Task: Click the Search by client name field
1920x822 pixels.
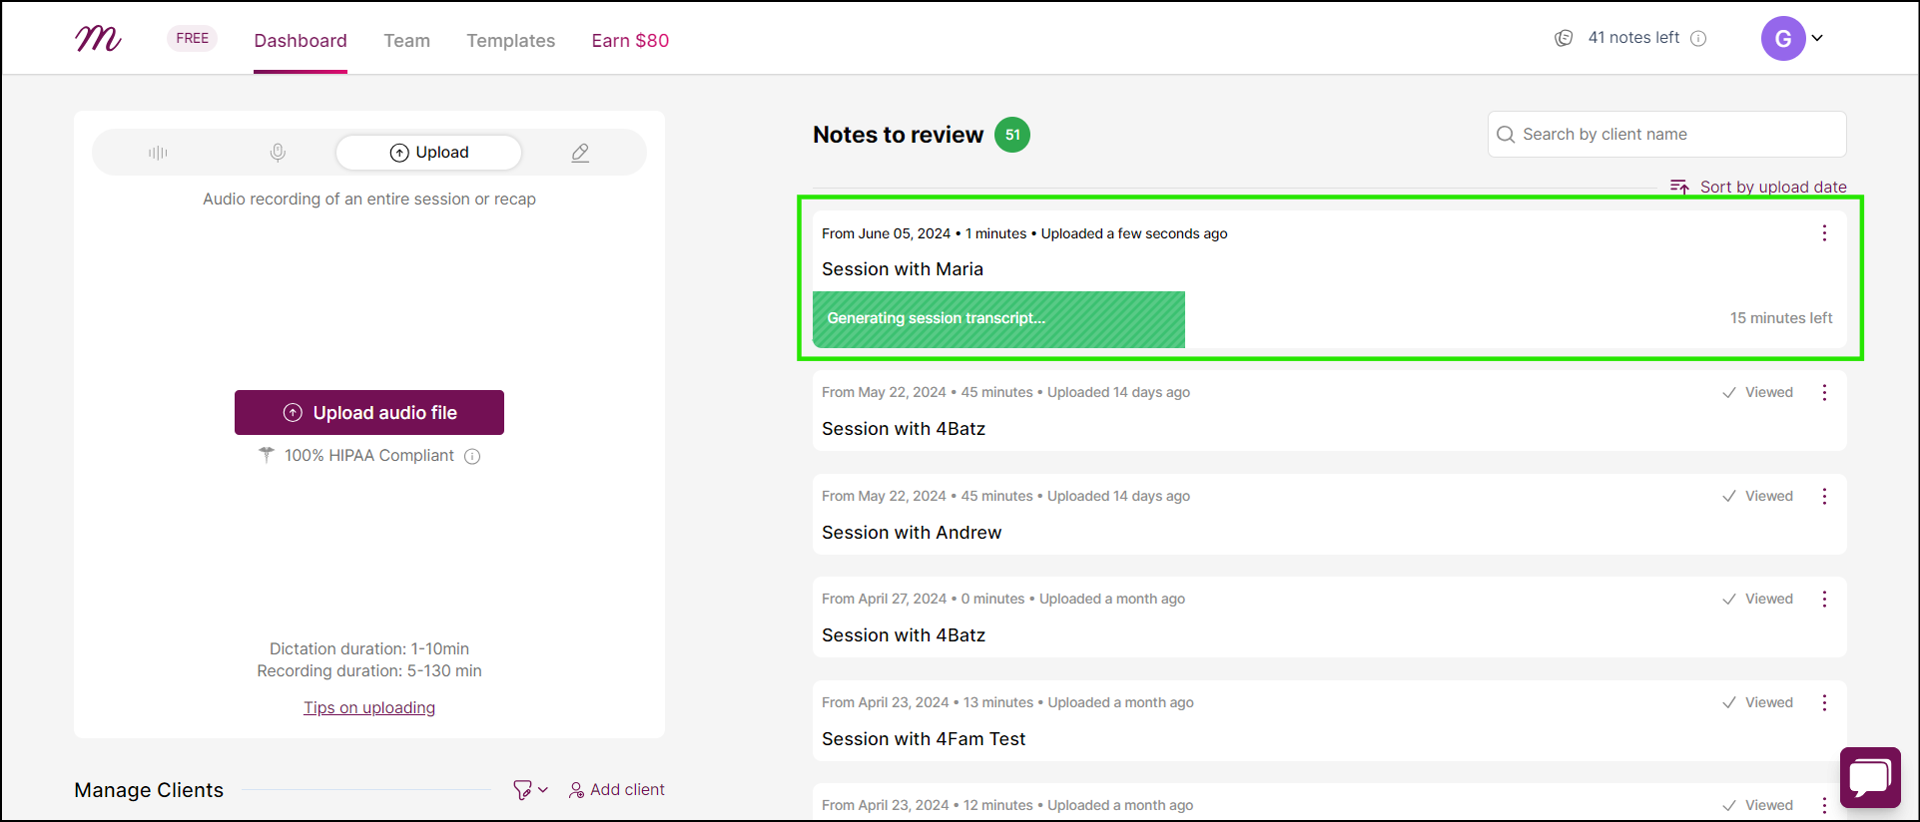Action: [1667, 134]
